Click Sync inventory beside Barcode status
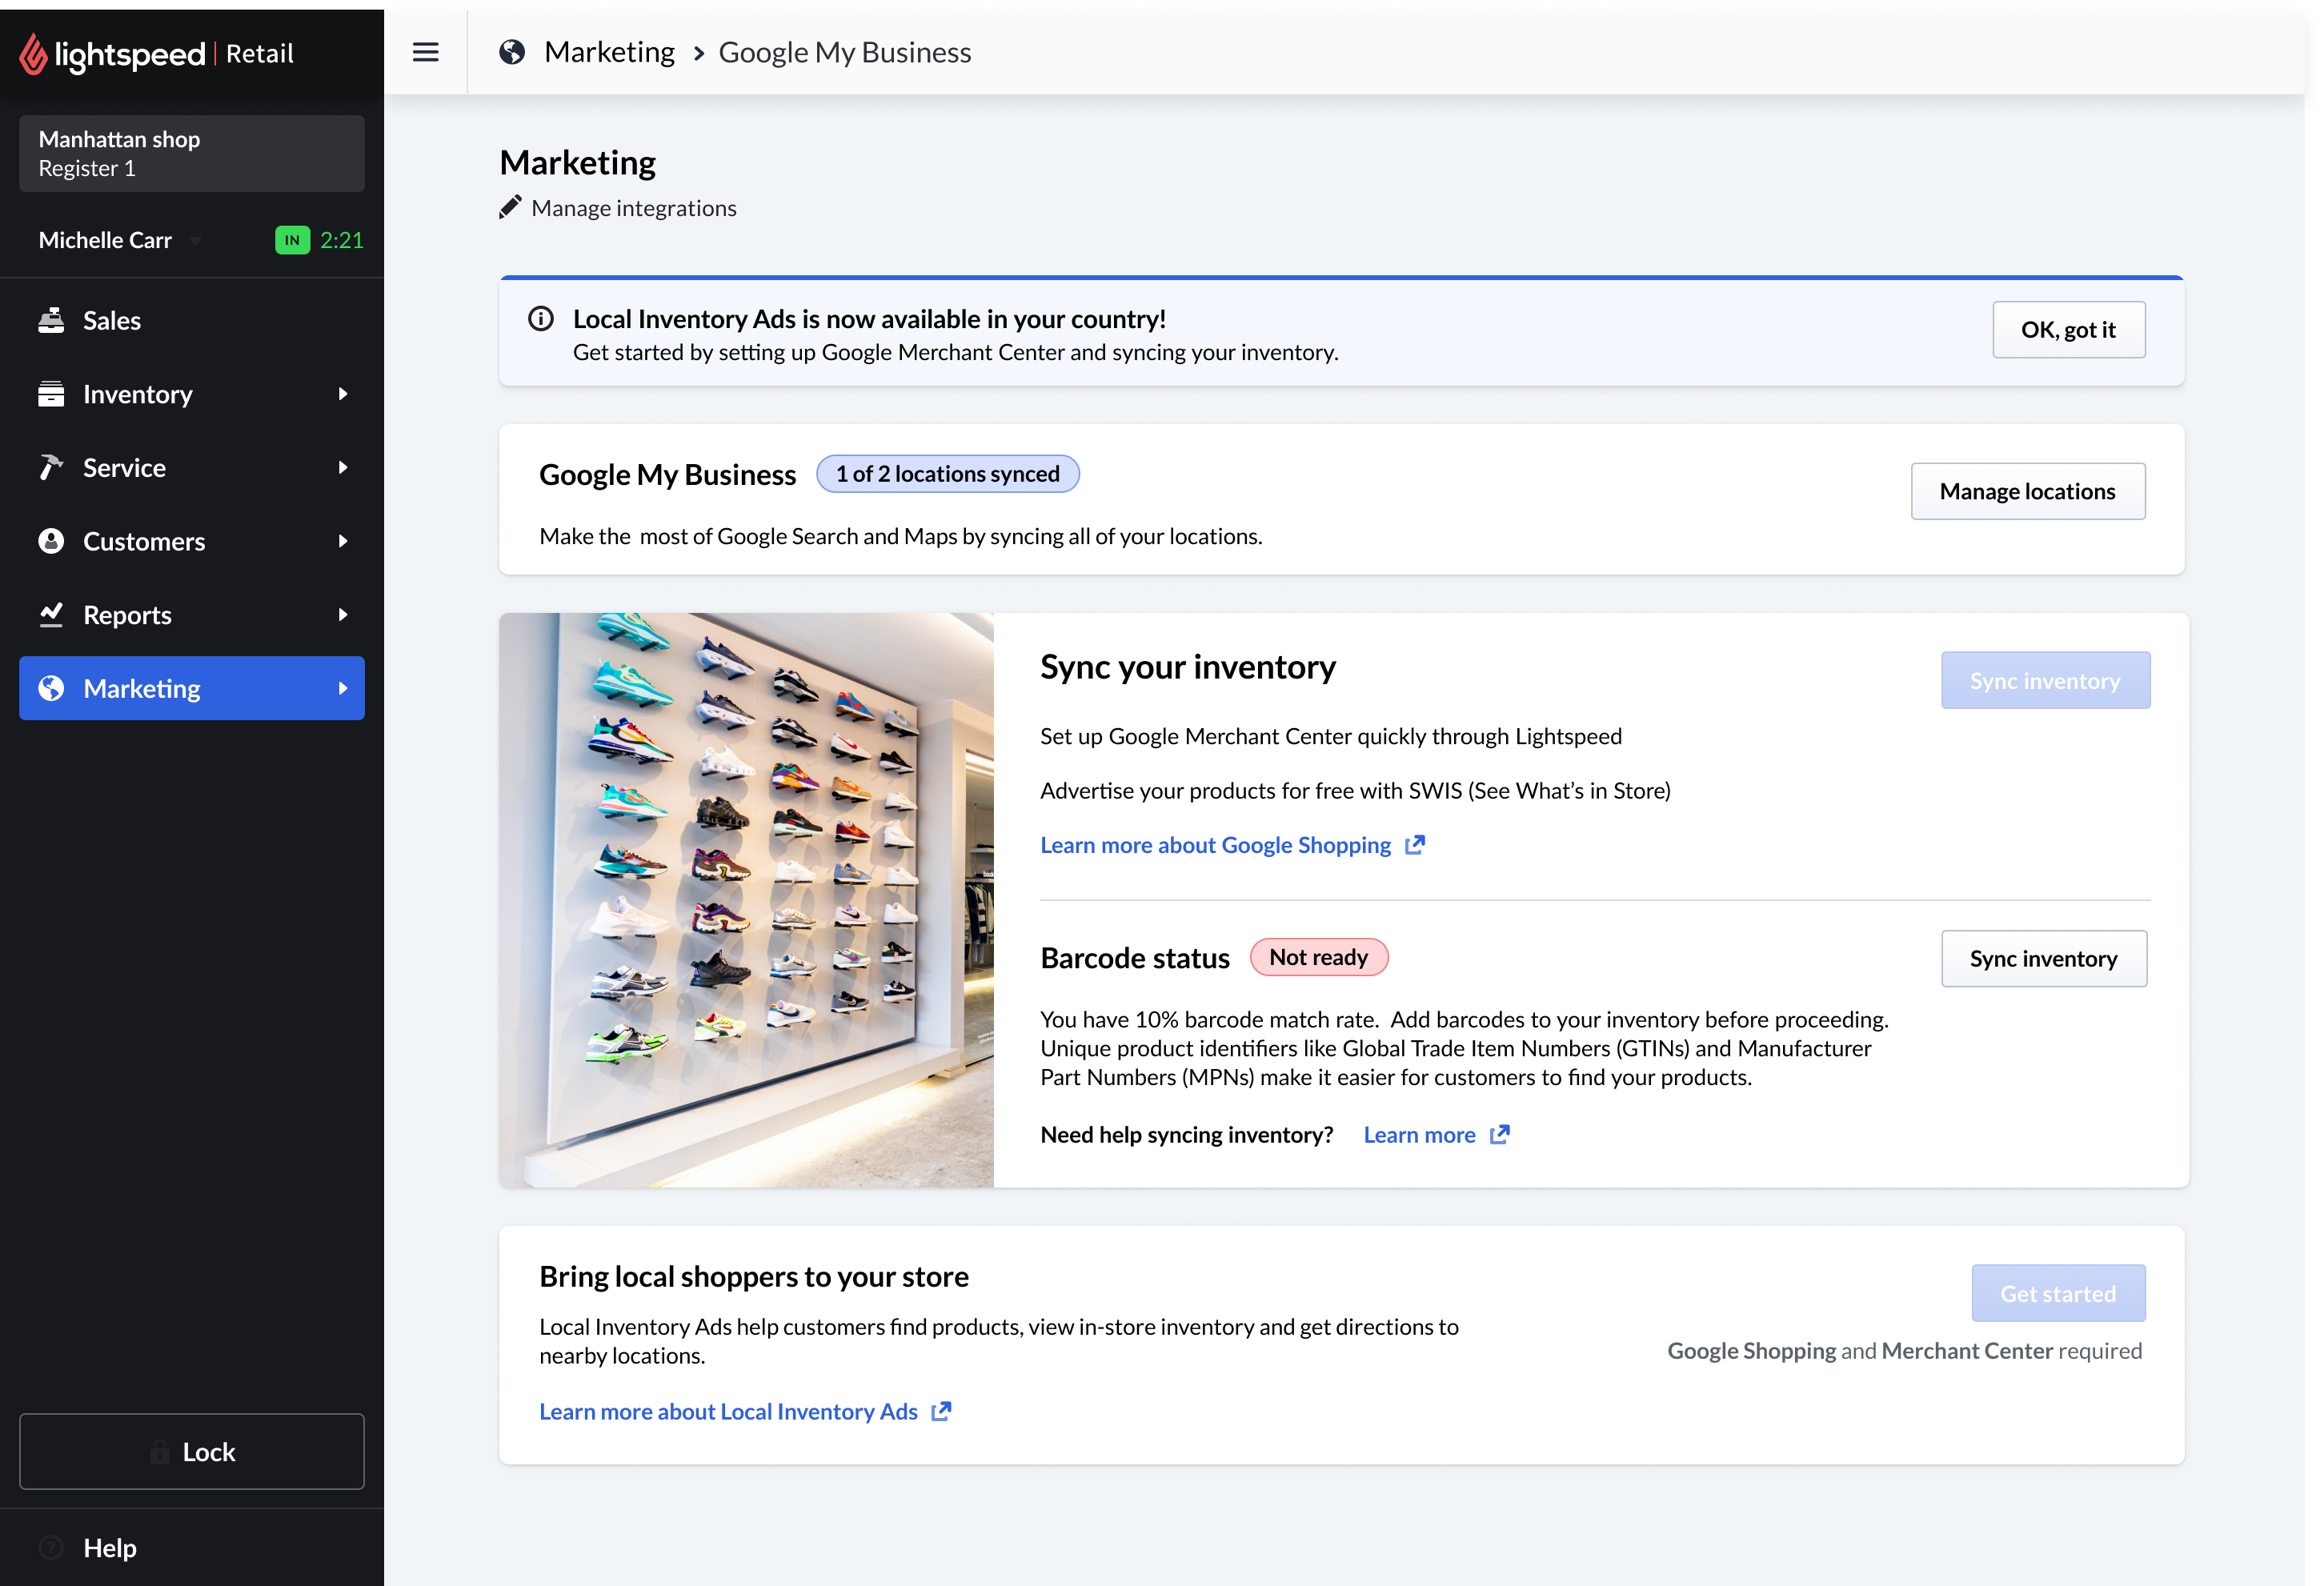Image resolution: width=2324 pixels, height=1586 pixels. pos(2043,958)
